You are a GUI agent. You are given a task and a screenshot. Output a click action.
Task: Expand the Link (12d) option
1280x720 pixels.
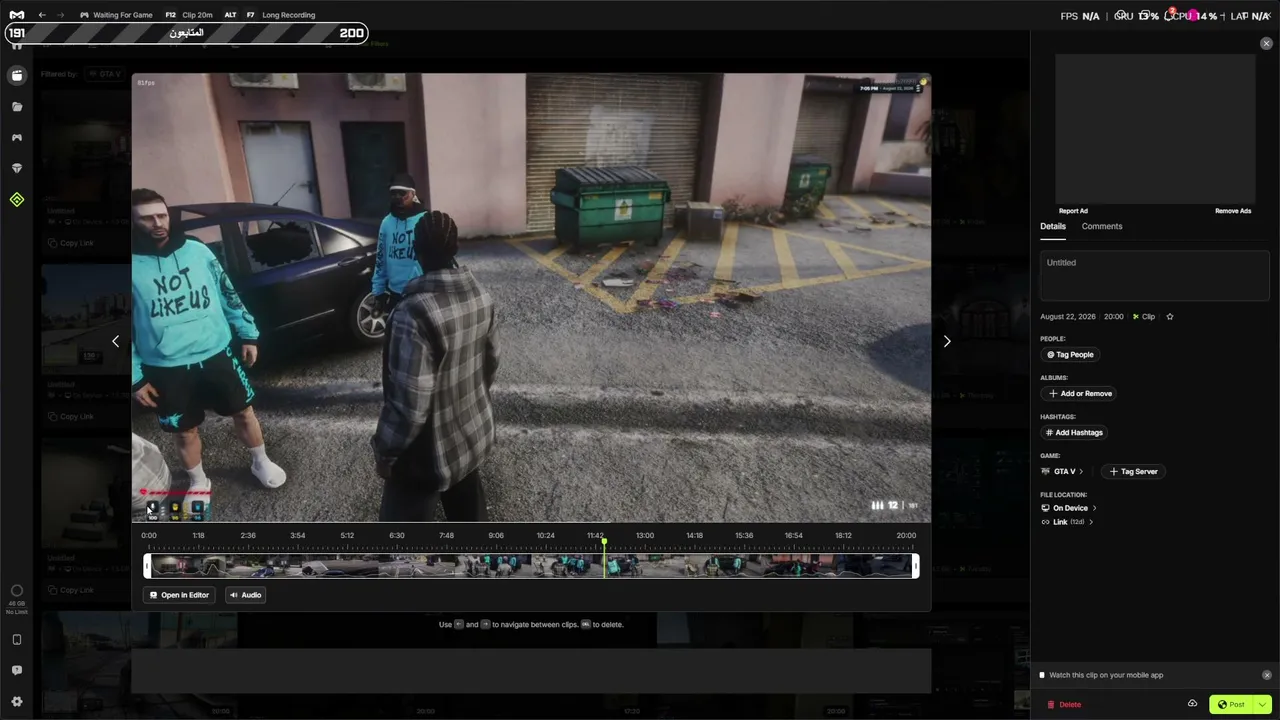coord(1067,522)
